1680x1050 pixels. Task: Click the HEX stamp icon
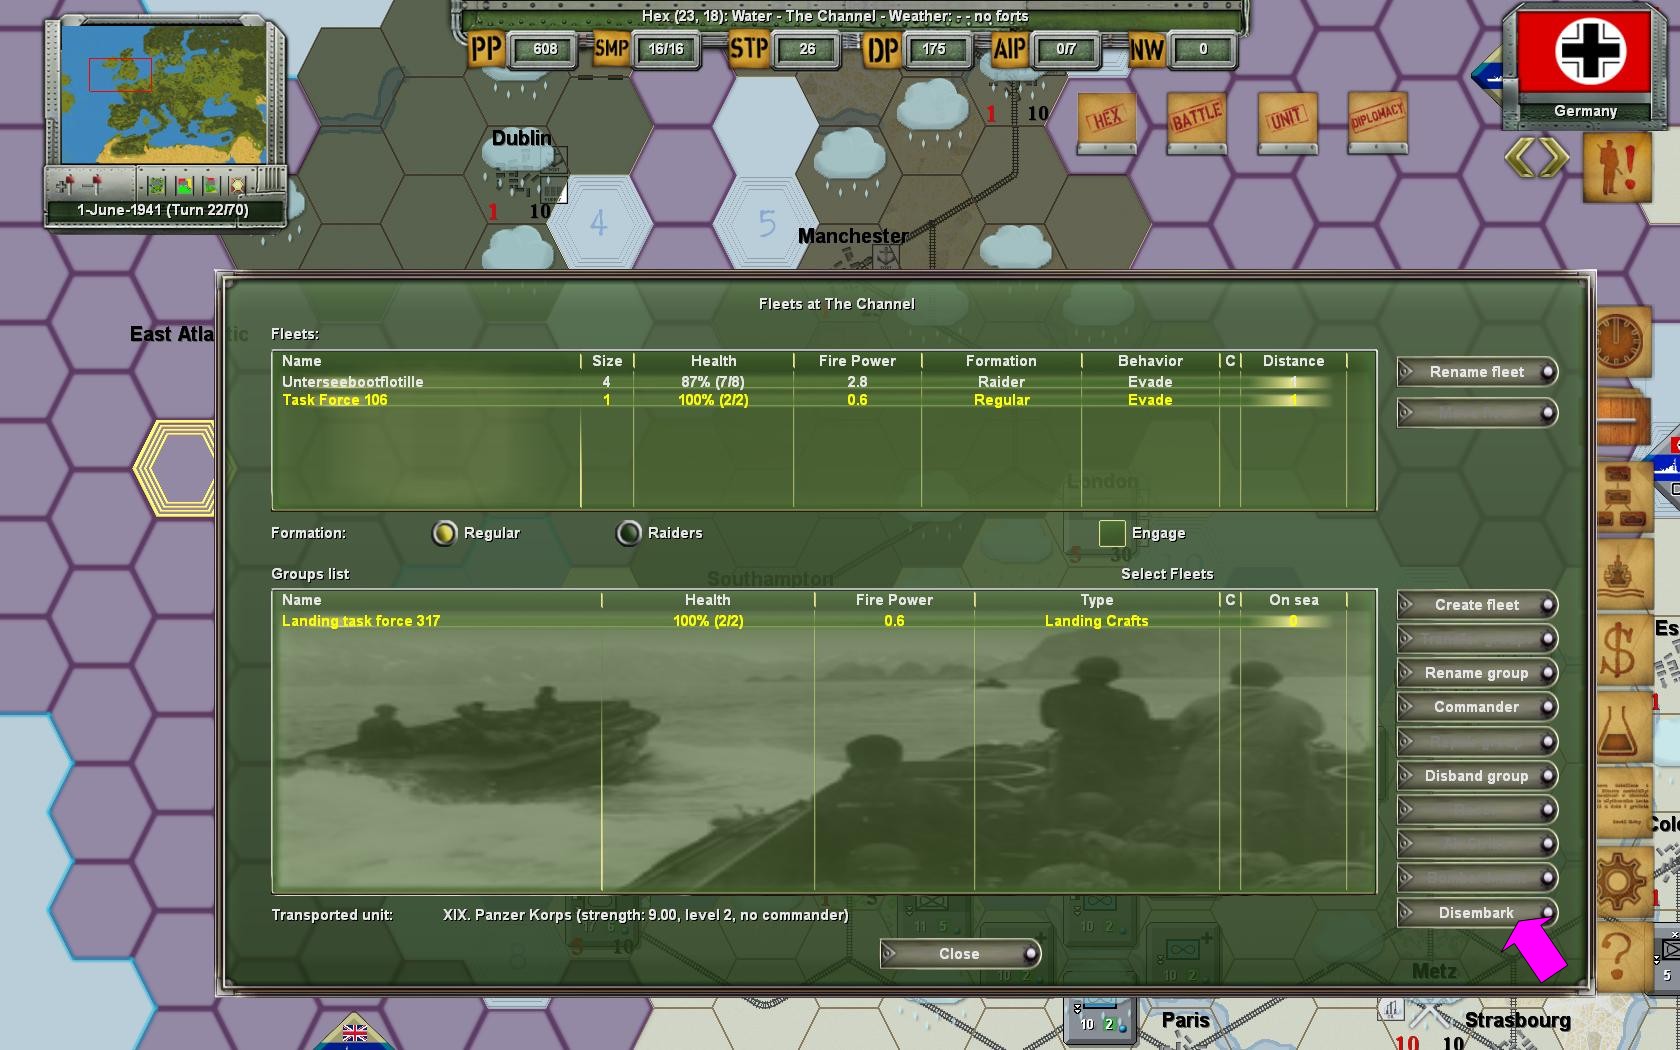(x=1107, y=122)
